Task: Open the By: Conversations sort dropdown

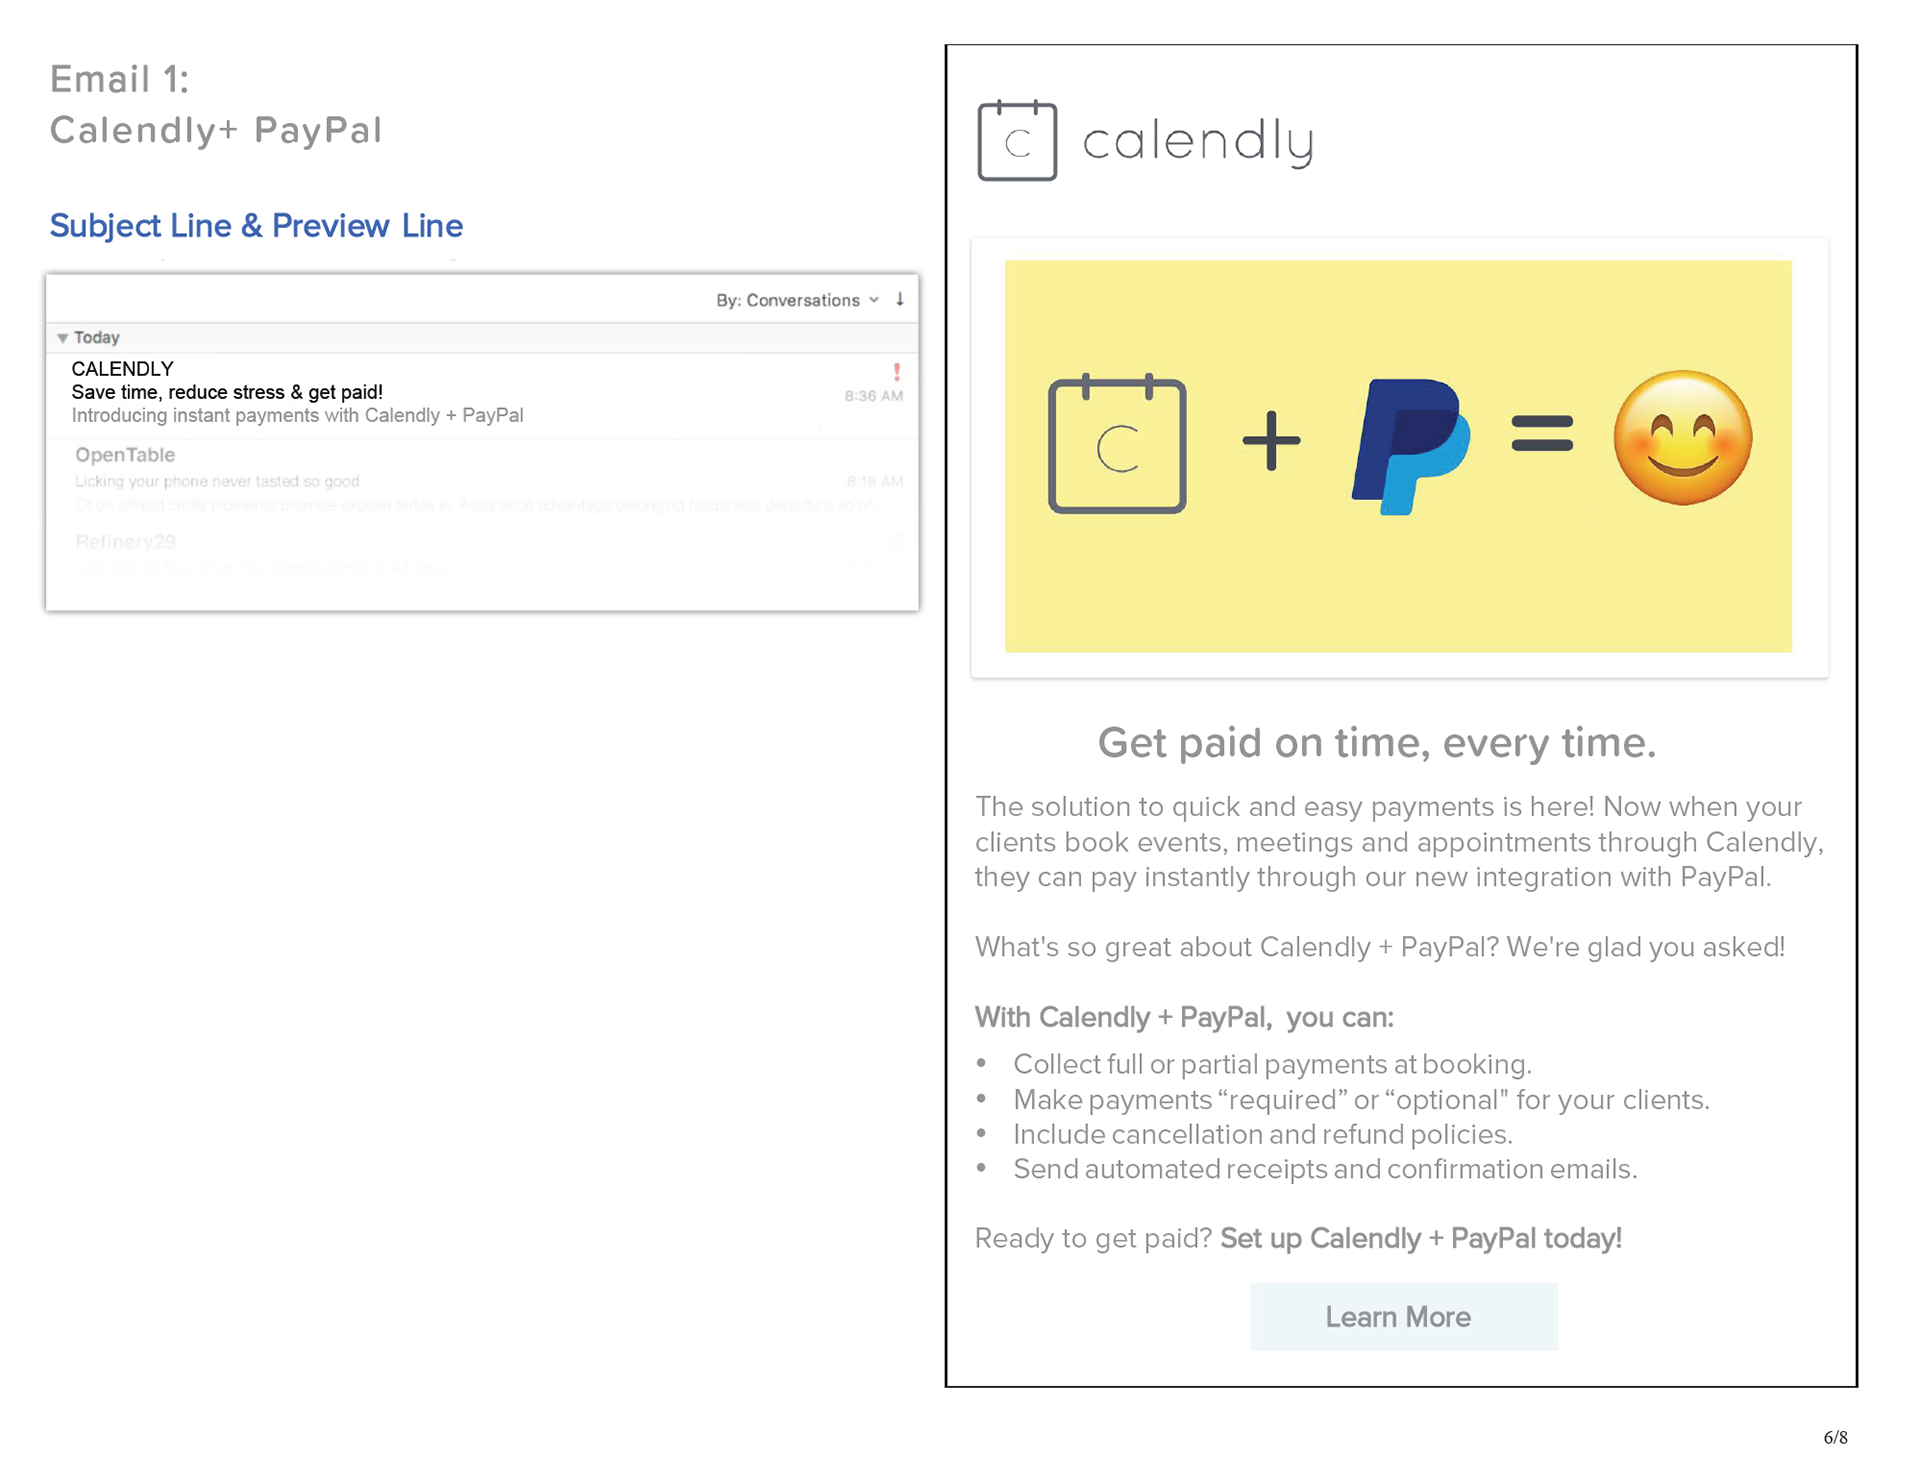Action: pyautogui.click(x=796, y=300)
